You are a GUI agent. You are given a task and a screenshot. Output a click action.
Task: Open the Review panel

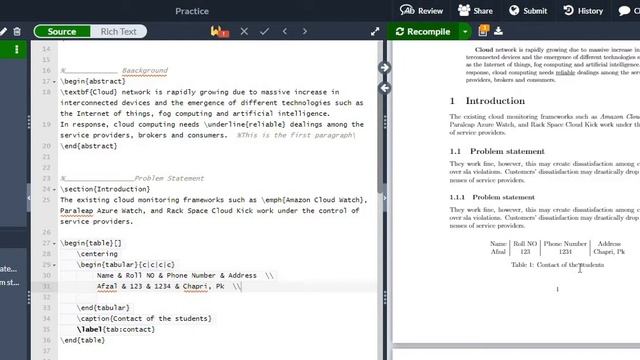click(421, 11)
